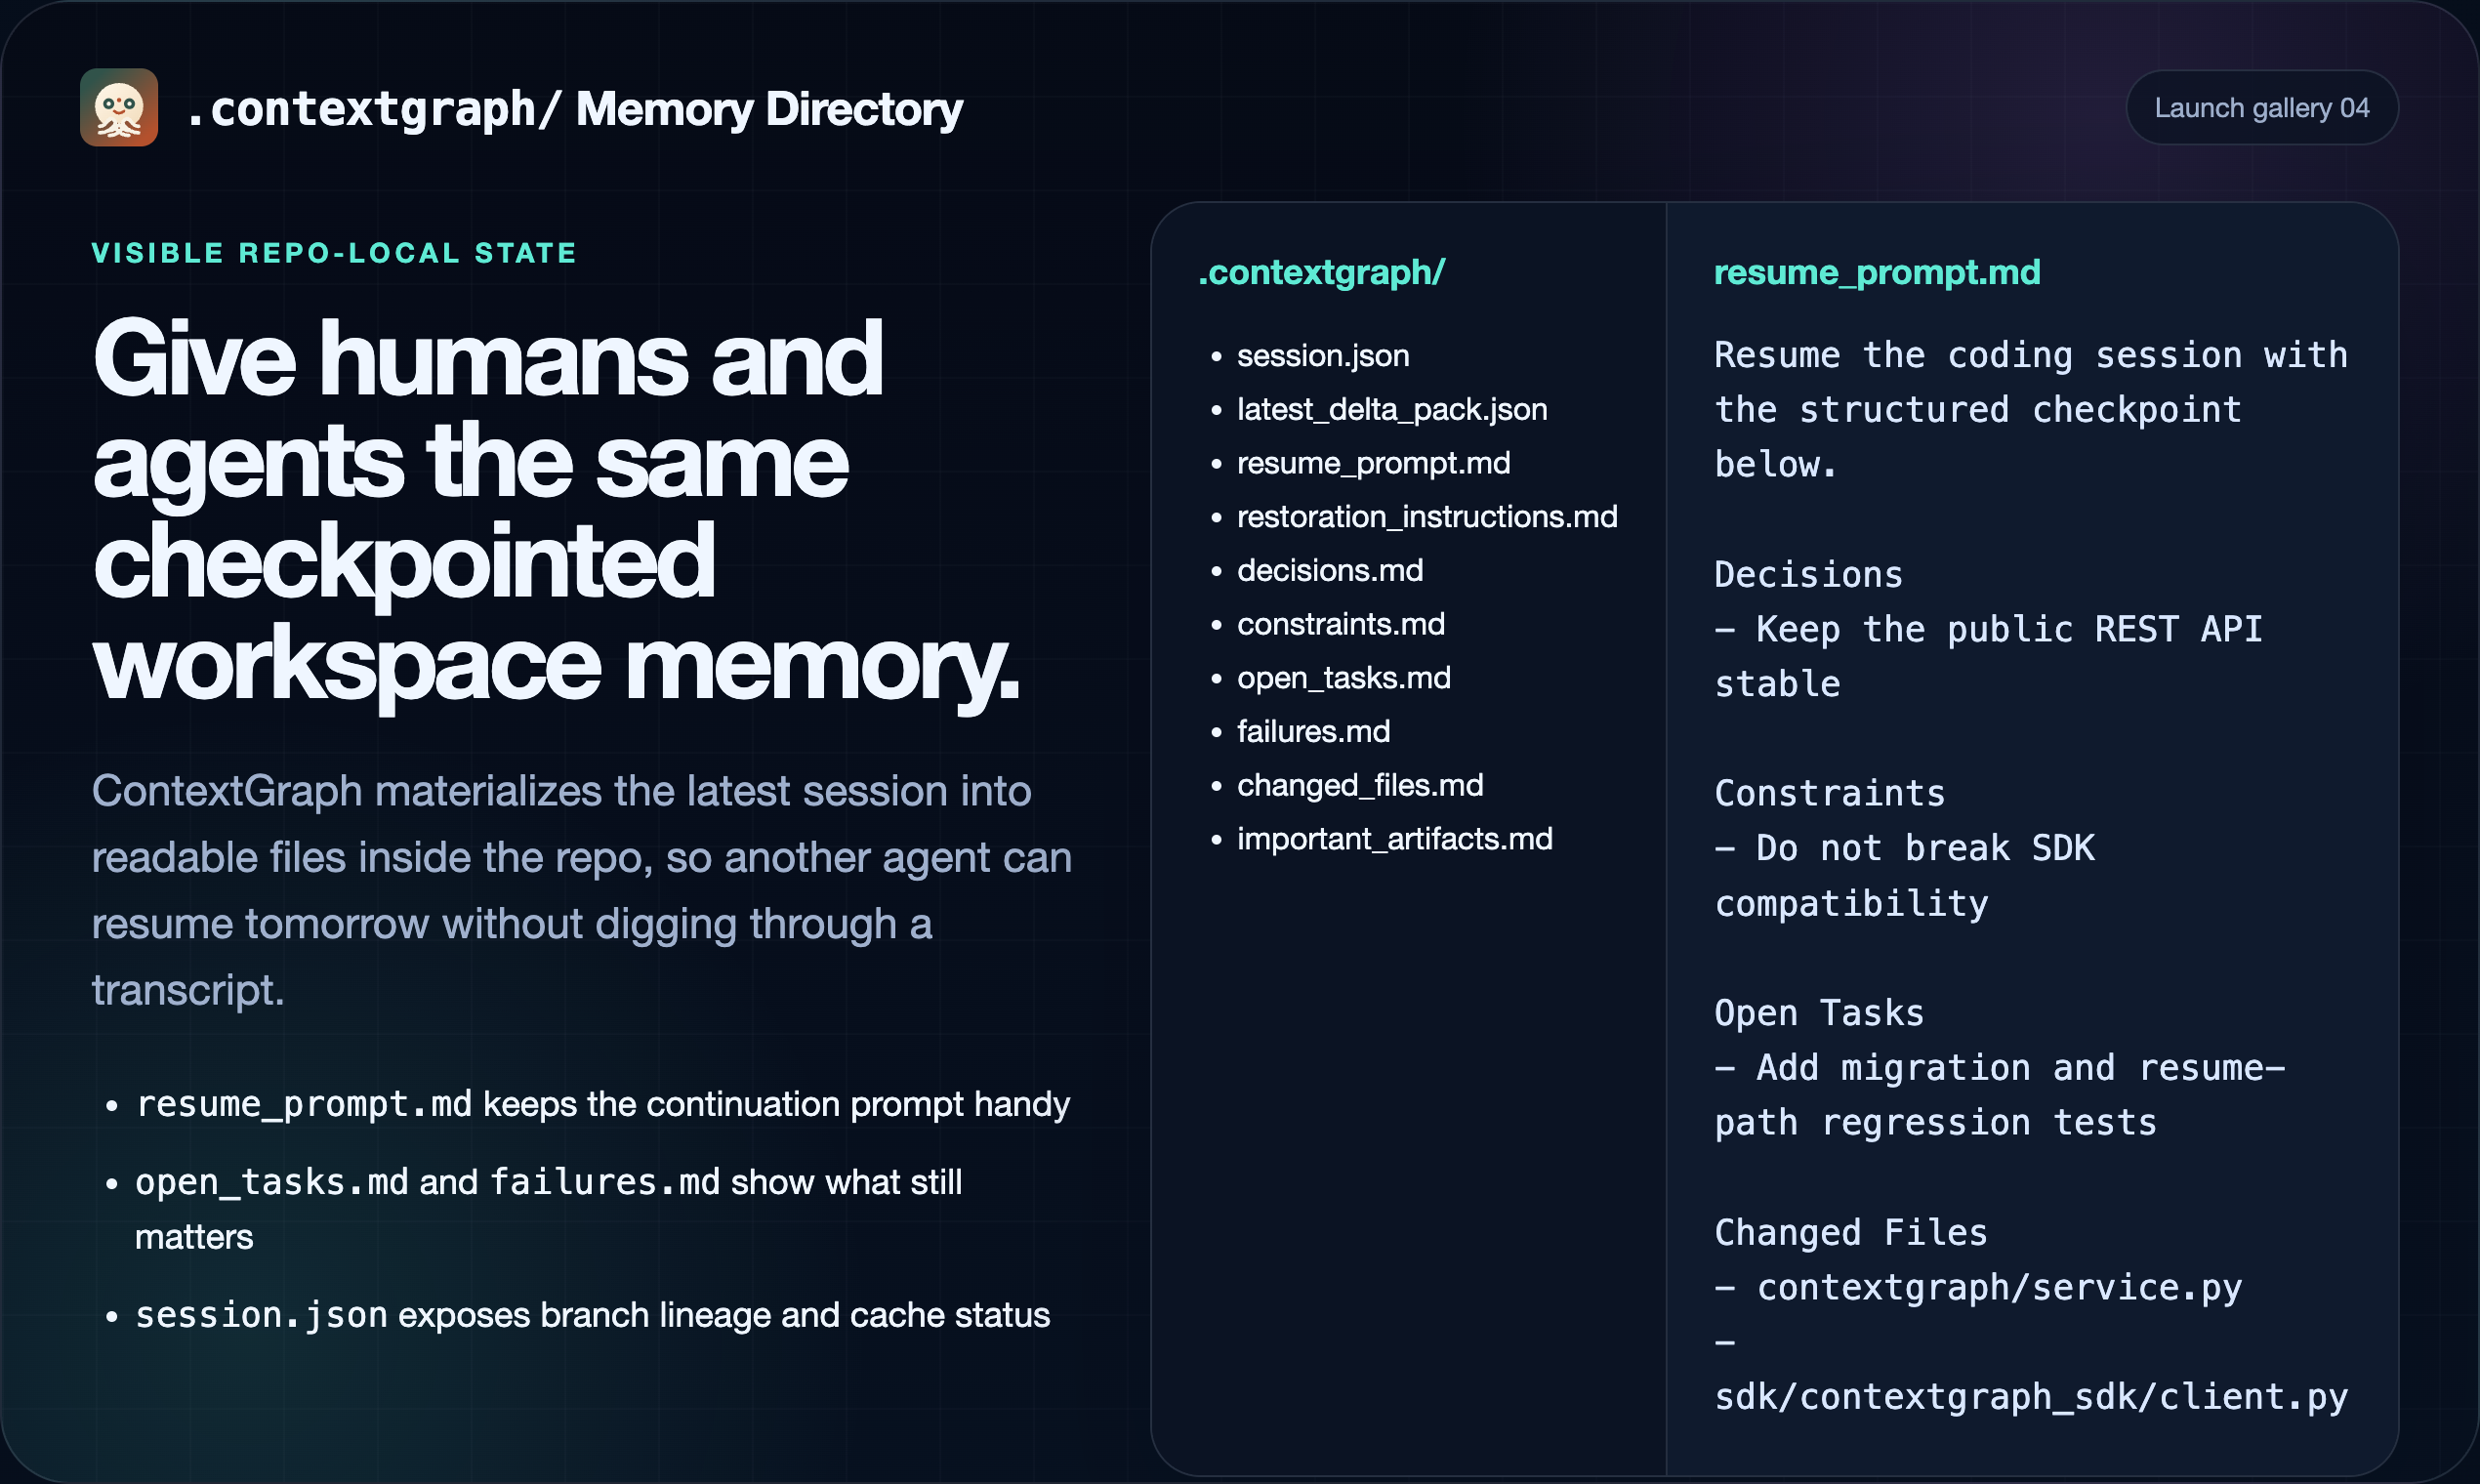Screen dimensions: 2480x1484
Task: Click the .contextgraph/ panel header
Action: 1322,271
